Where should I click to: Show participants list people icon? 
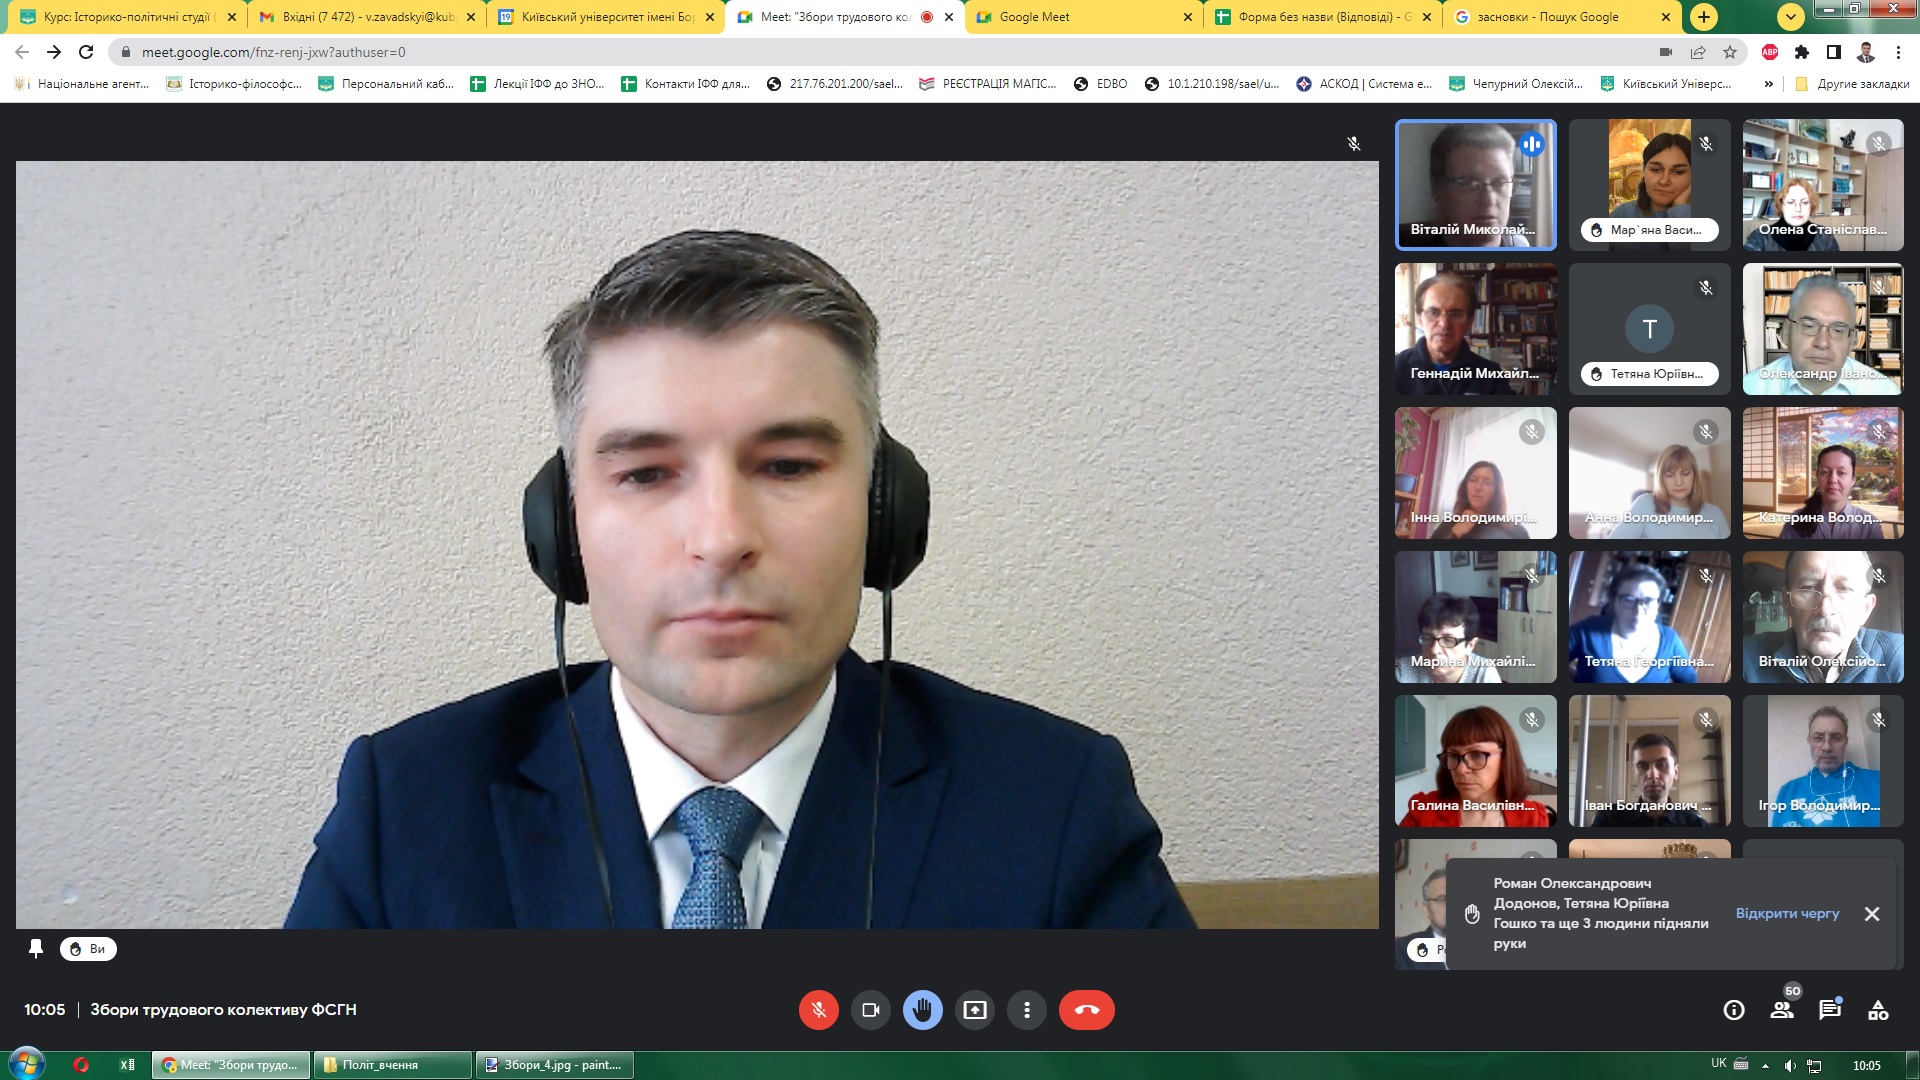click(1782, 1010)
